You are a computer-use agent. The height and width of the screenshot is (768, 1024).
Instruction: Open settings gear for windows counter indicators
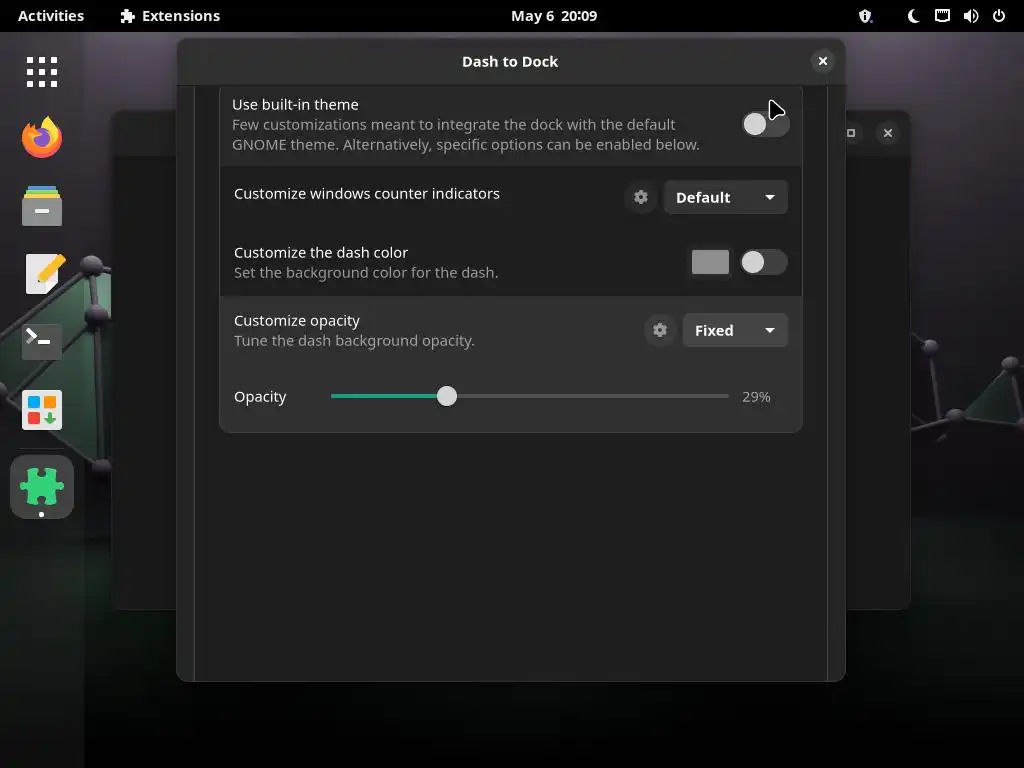641,197
